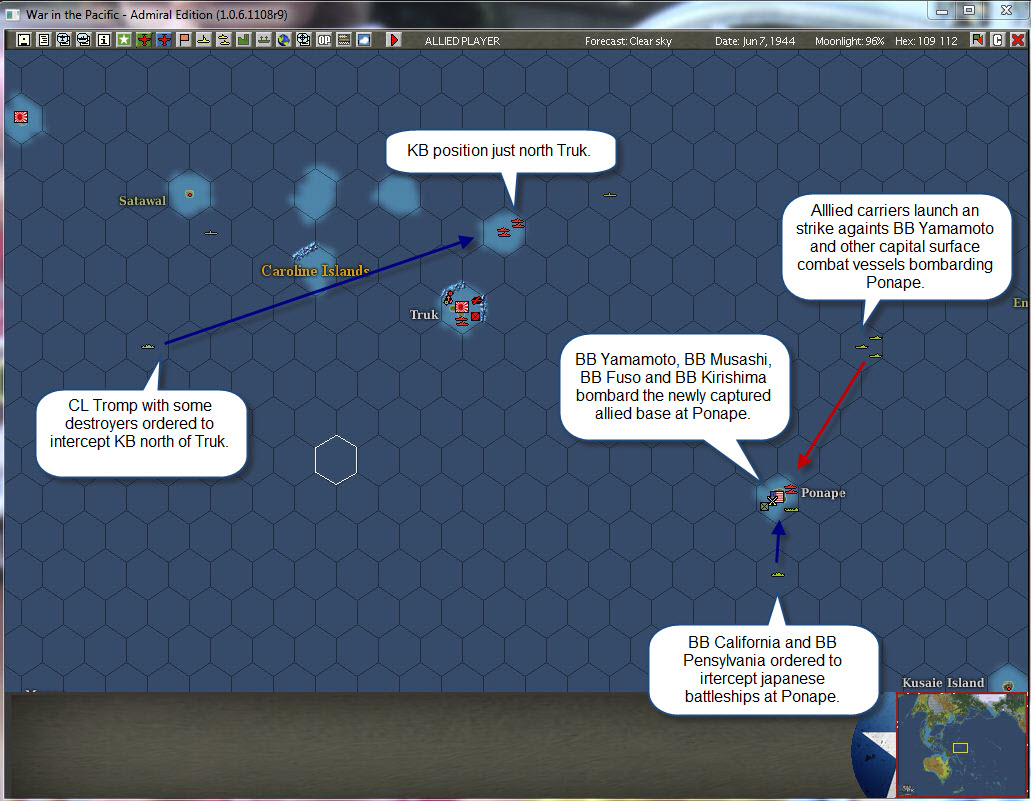Open the weather cloud toolbar icon
1031x801 pixels.
click(364, 40)
